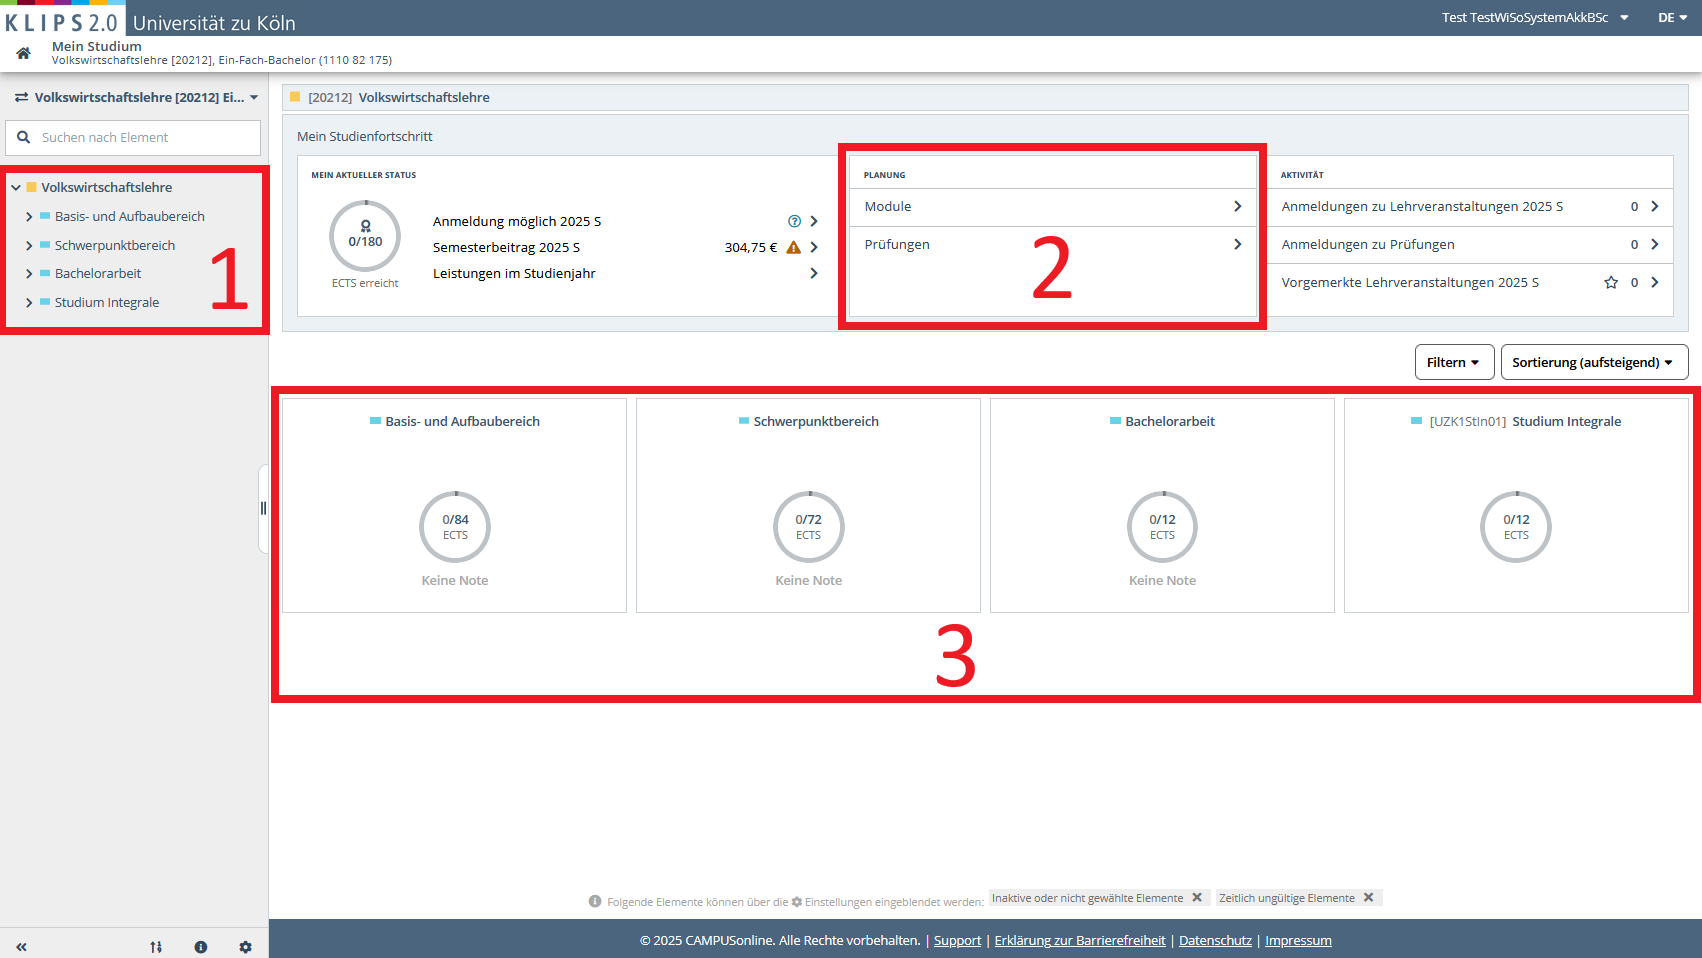
Task: Click the 0/84 ECTS progress ring
Action: [x=455, y=527]
